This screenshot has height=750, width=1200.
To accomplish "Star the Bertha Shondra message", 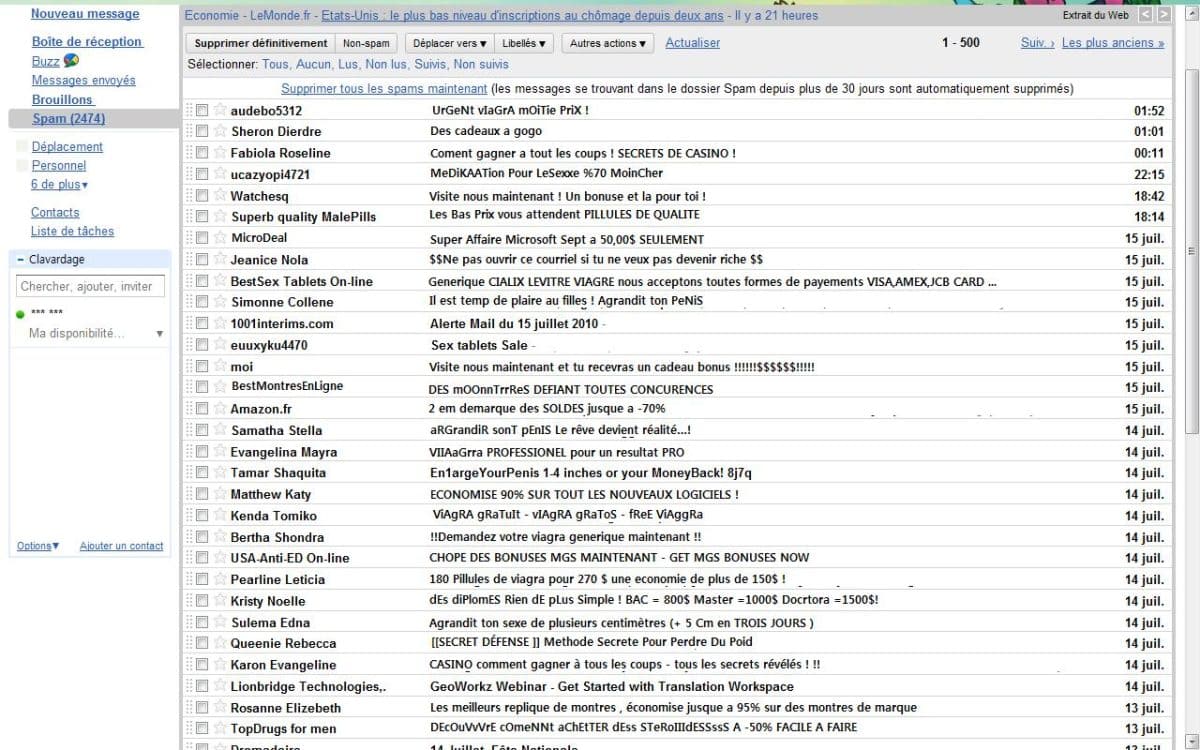I will click(220, 537).
